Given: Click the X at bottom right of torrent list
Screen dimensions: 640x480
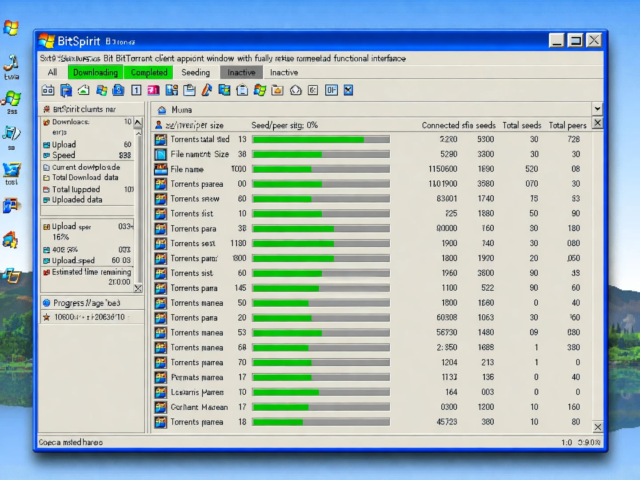Looking at the screenshot, I should click(x=597, y=427).
